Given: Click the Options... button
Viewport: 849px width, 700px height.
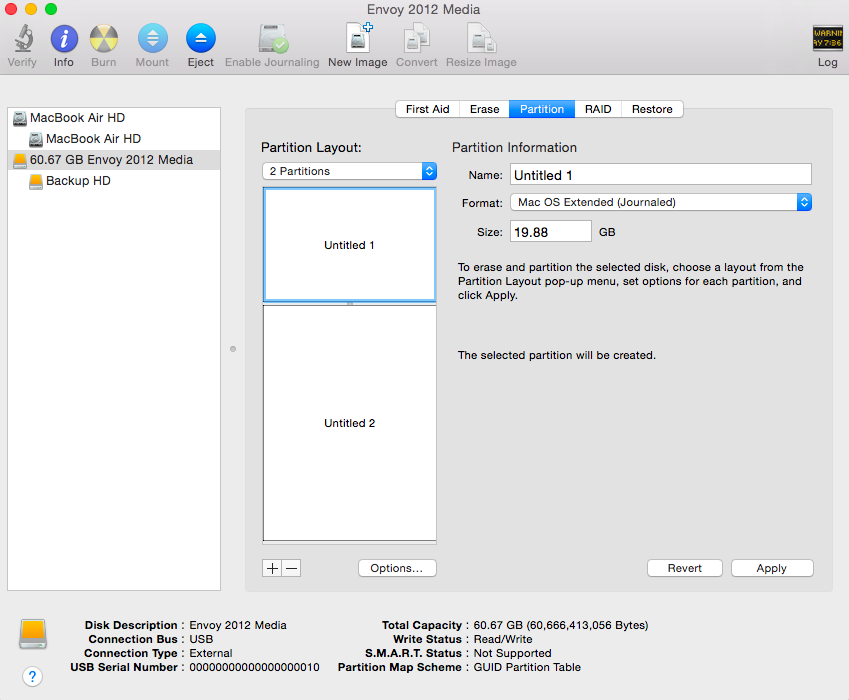Looking at the screenshot, I should click(x=397, y=568).
